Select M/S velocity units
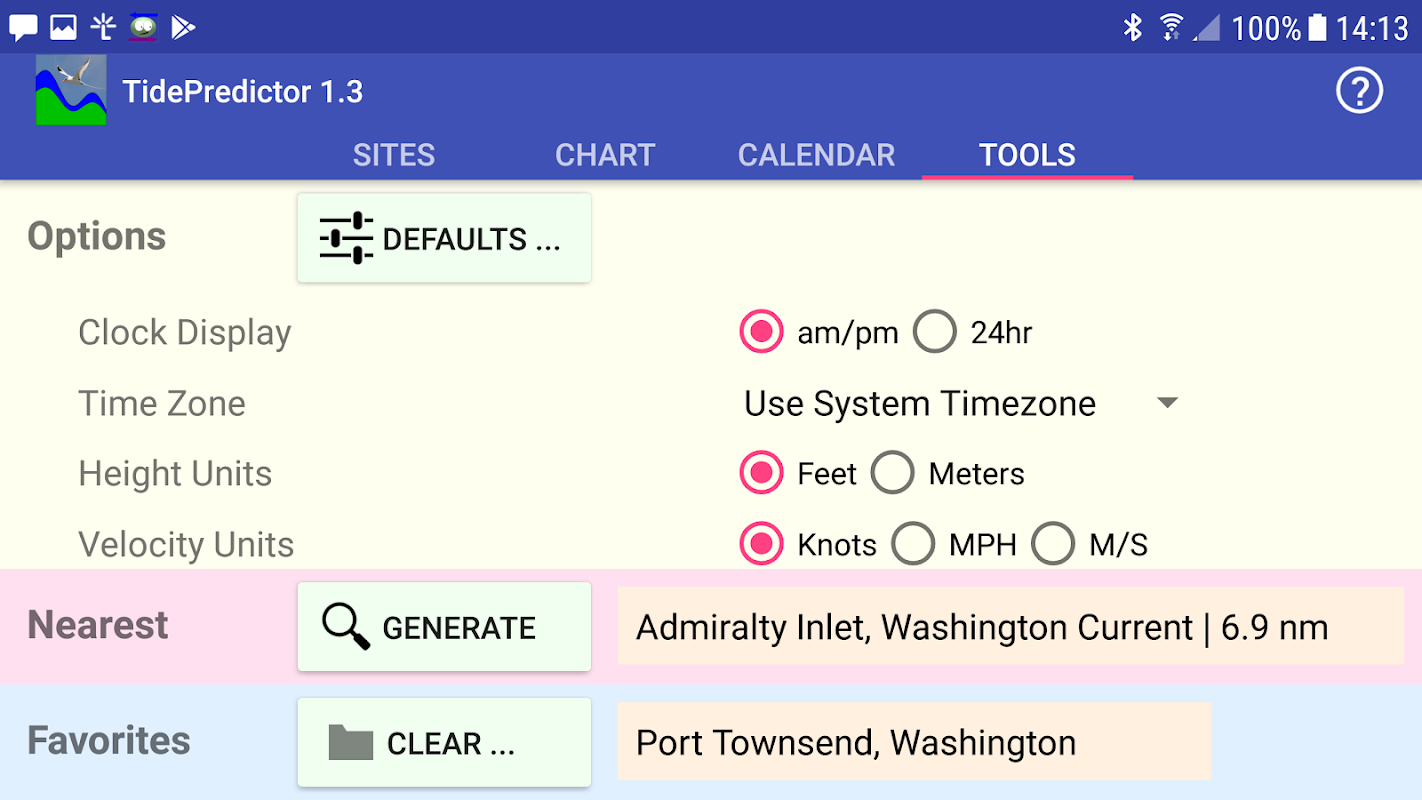1422x800 pixels. click(1053, 544)
